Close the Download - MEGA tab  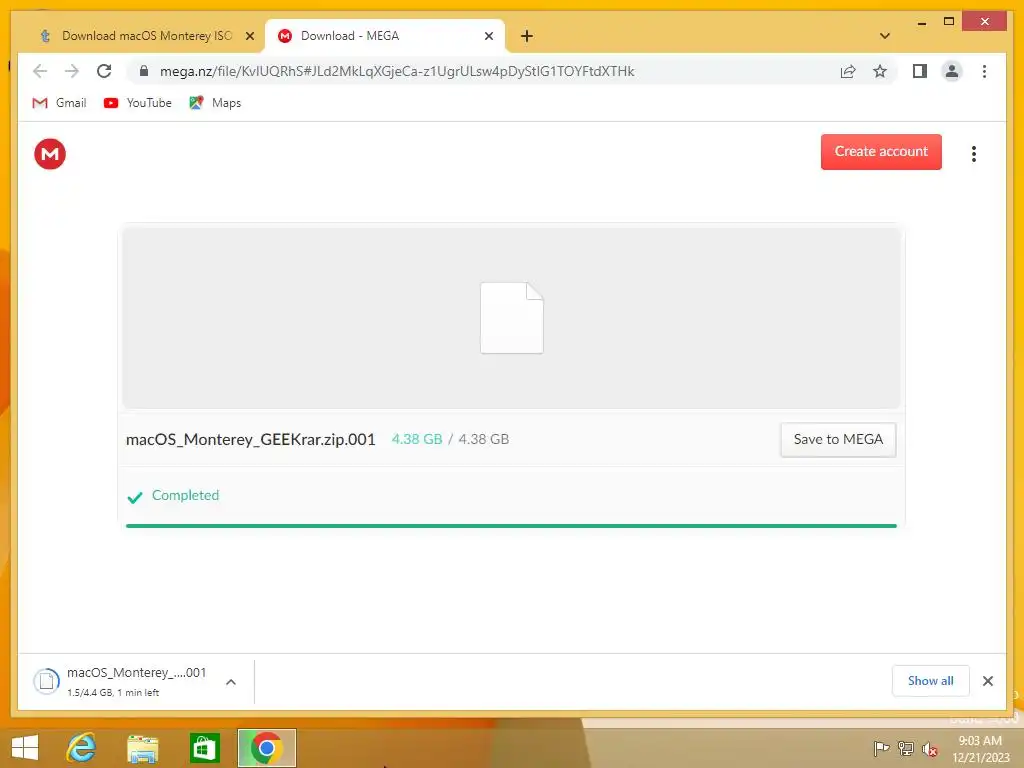pos(488,37)
